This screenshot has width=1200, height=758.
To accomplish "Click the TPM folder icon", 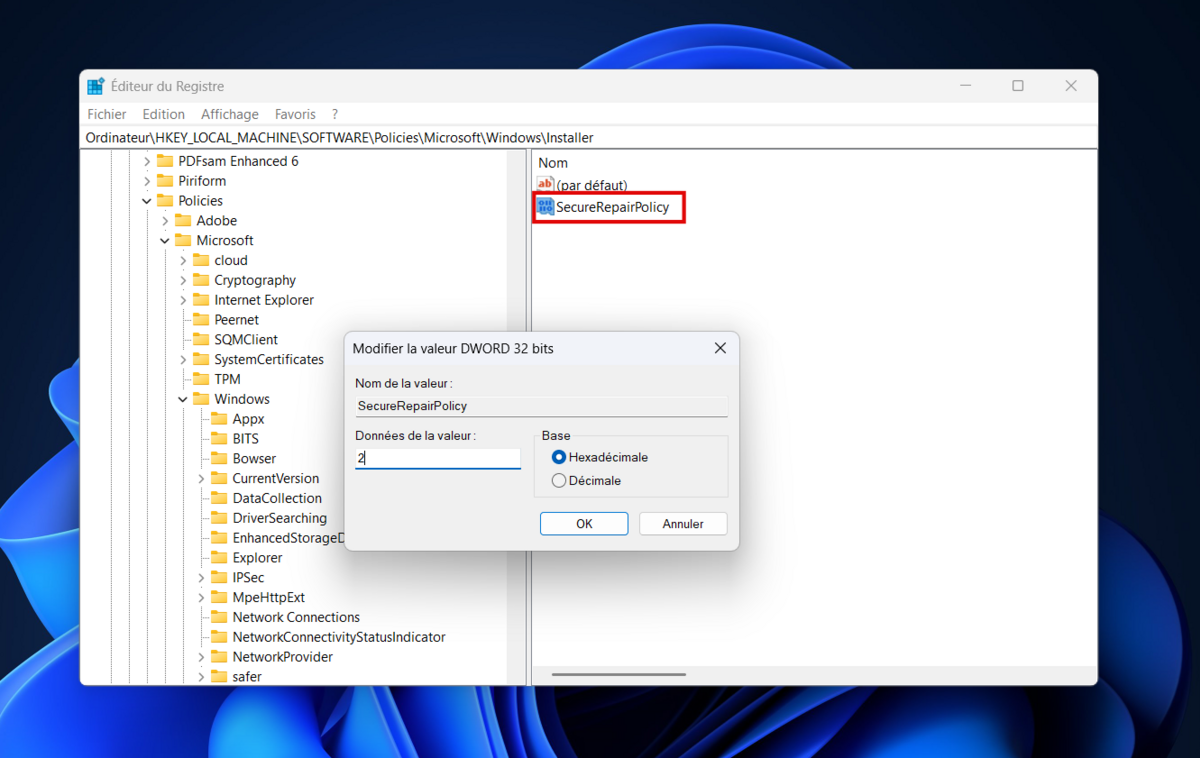I will pos(201,379).
